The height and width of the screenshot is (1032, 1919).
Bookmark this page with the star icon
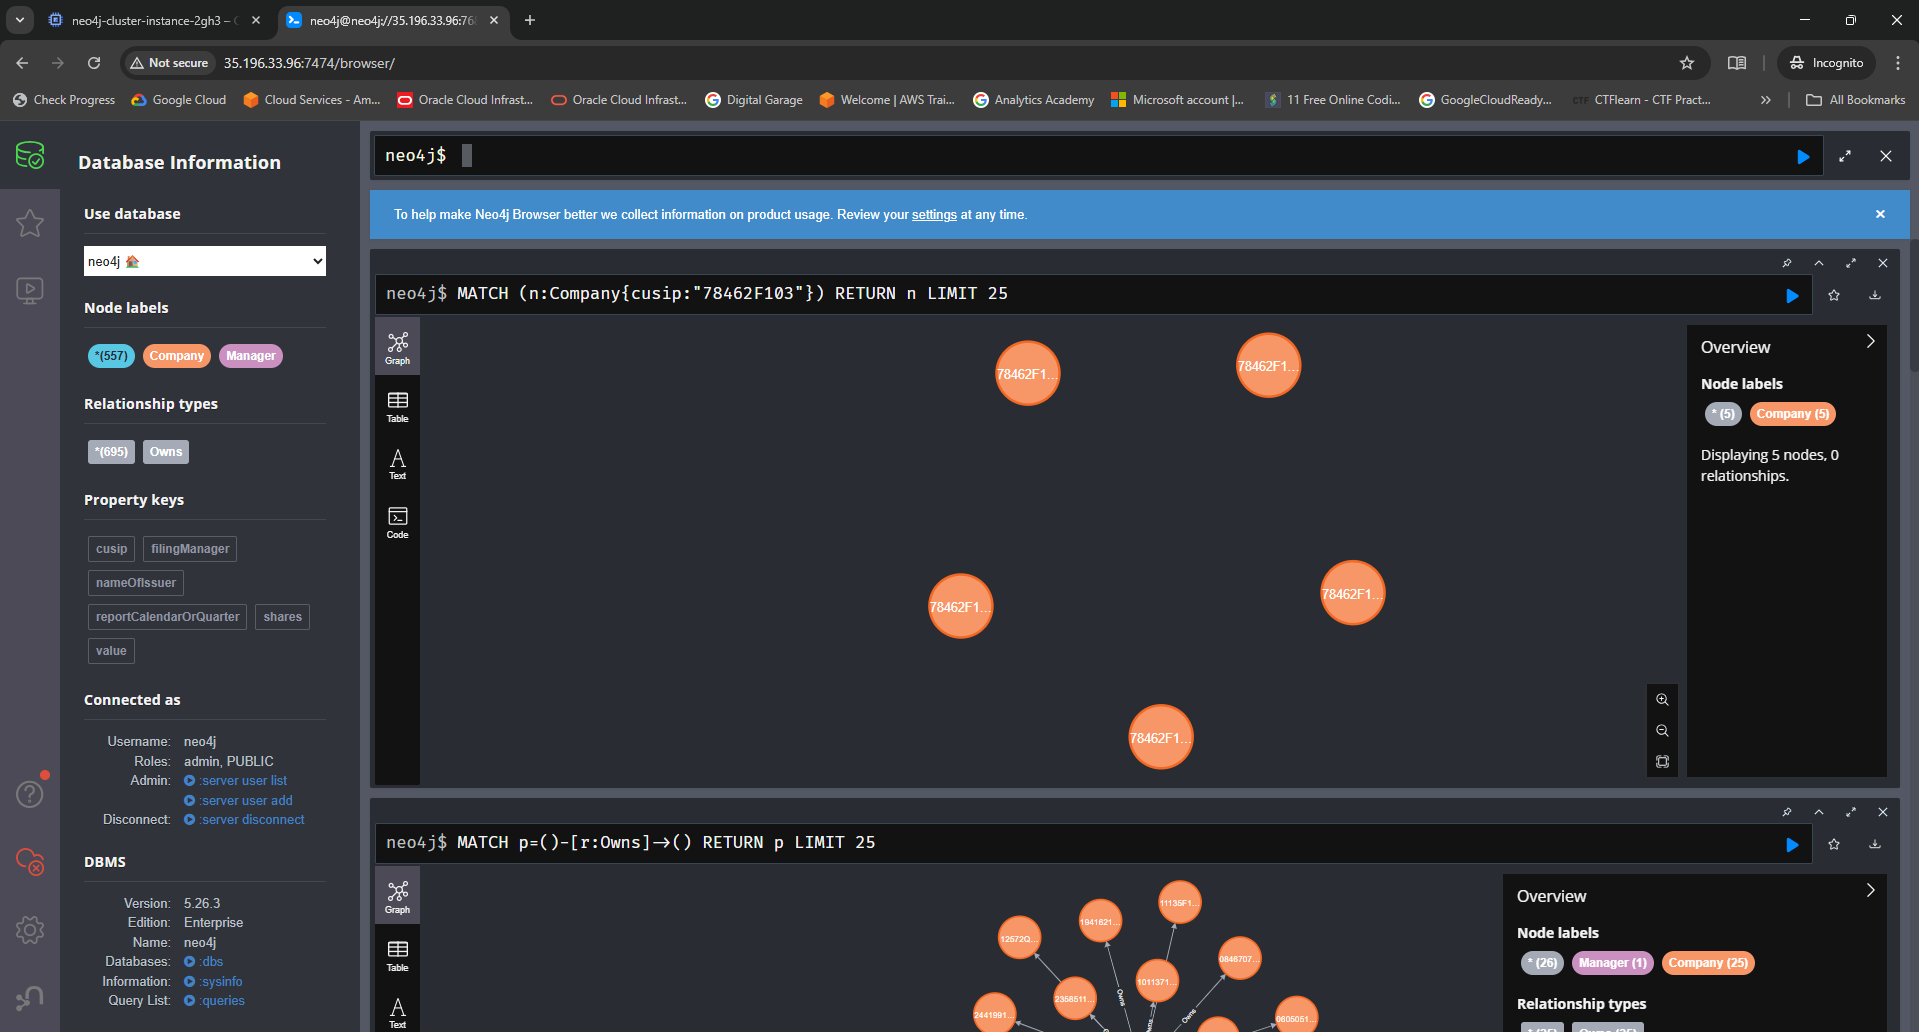(1687, 63)
